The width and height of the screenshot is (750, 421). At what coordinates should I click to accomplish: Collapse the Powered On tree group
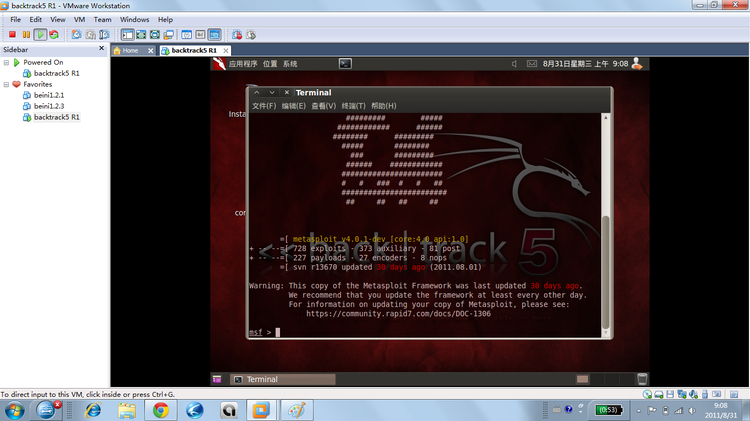pos(6,62)
